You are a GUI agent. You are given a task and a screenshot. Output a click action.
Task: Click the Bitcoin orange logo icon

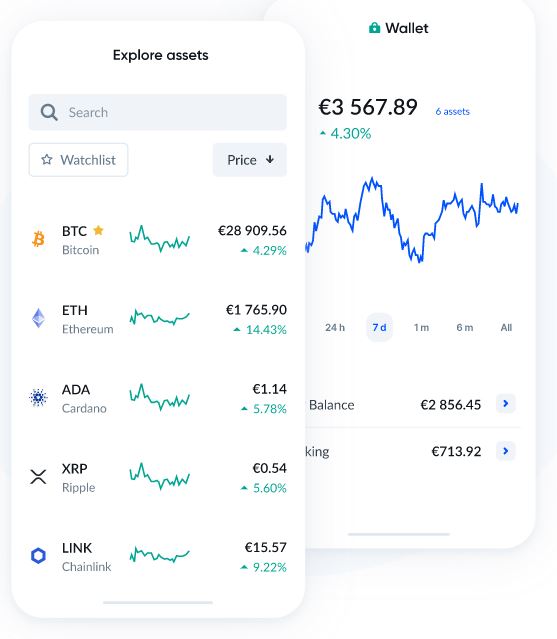pos(38,239)
